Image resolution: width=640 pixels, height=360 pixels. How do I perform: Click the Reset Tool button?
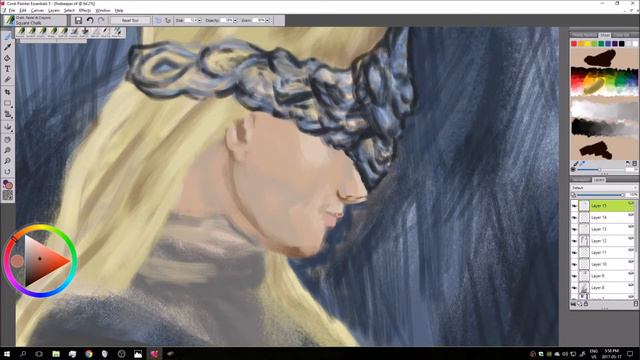130,20
